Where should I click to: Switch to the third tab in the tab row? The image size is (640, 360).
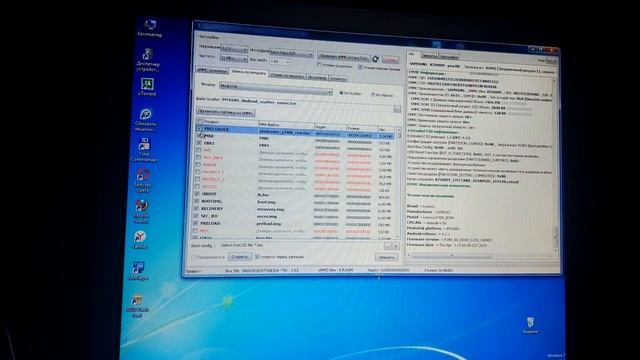(287, 76)
